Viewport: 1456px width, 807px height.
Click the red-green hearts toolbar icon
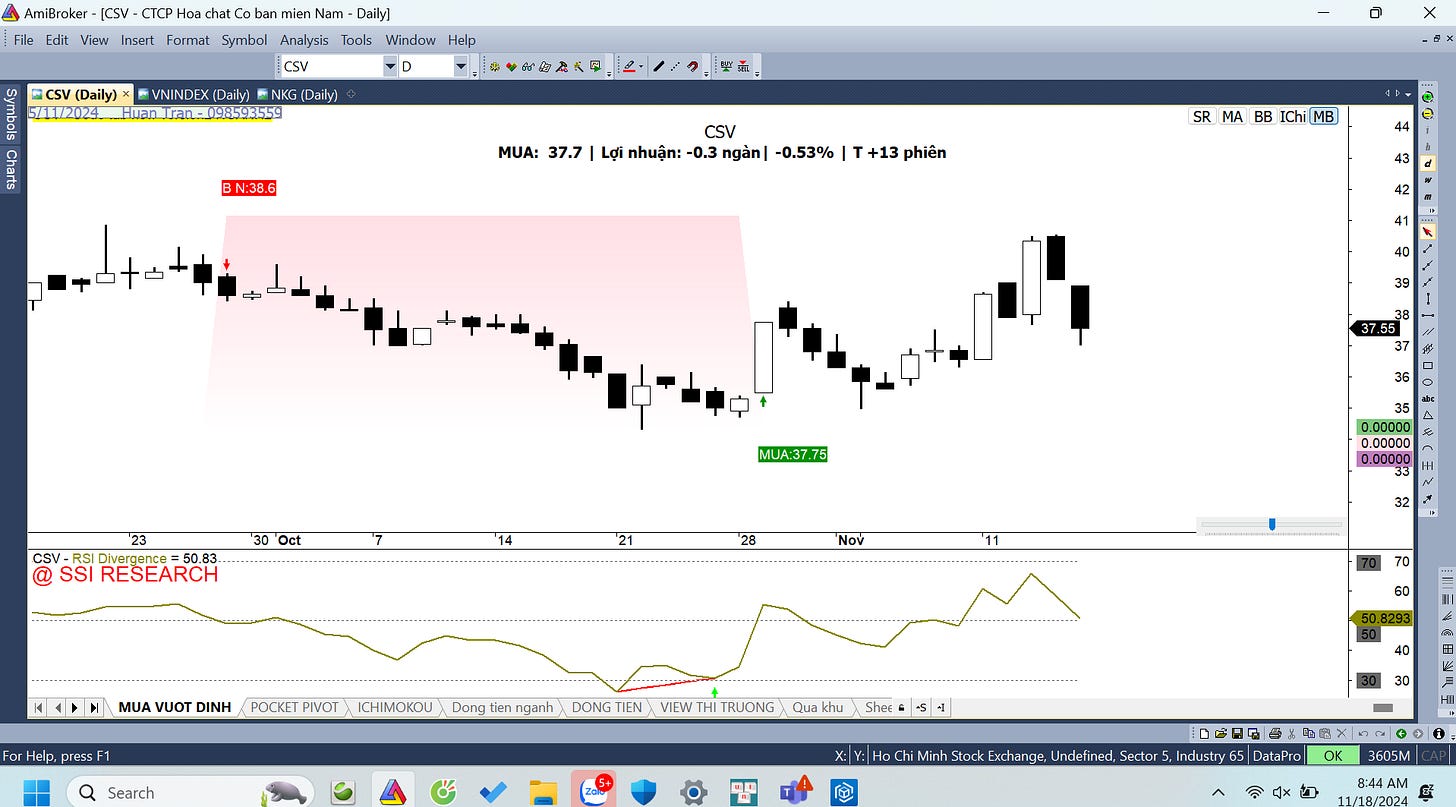click(x=512, y=67)
